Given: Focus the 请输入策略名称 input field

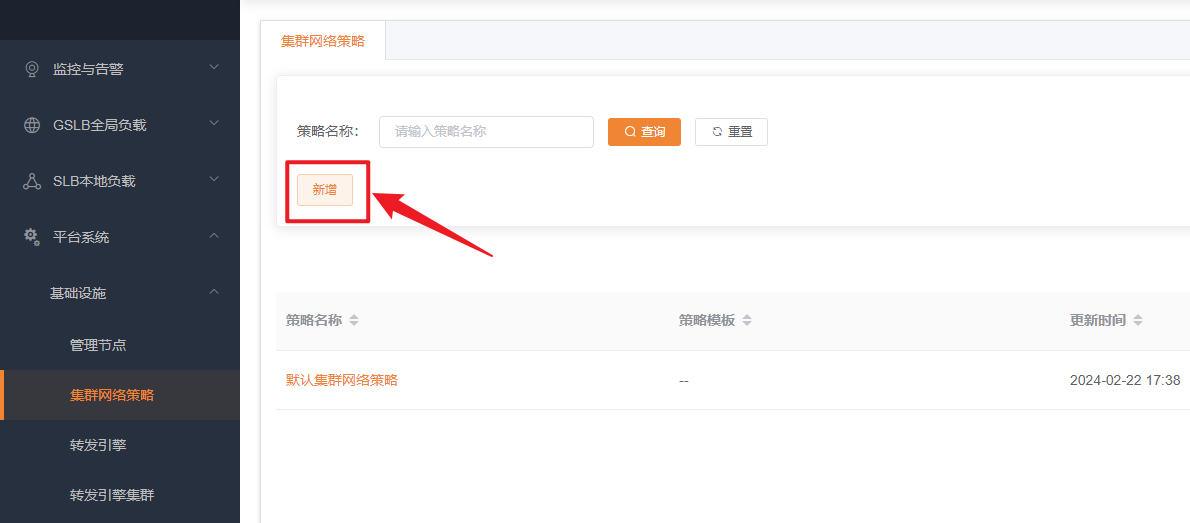Looking at the screenshot, I should [486, 131].
